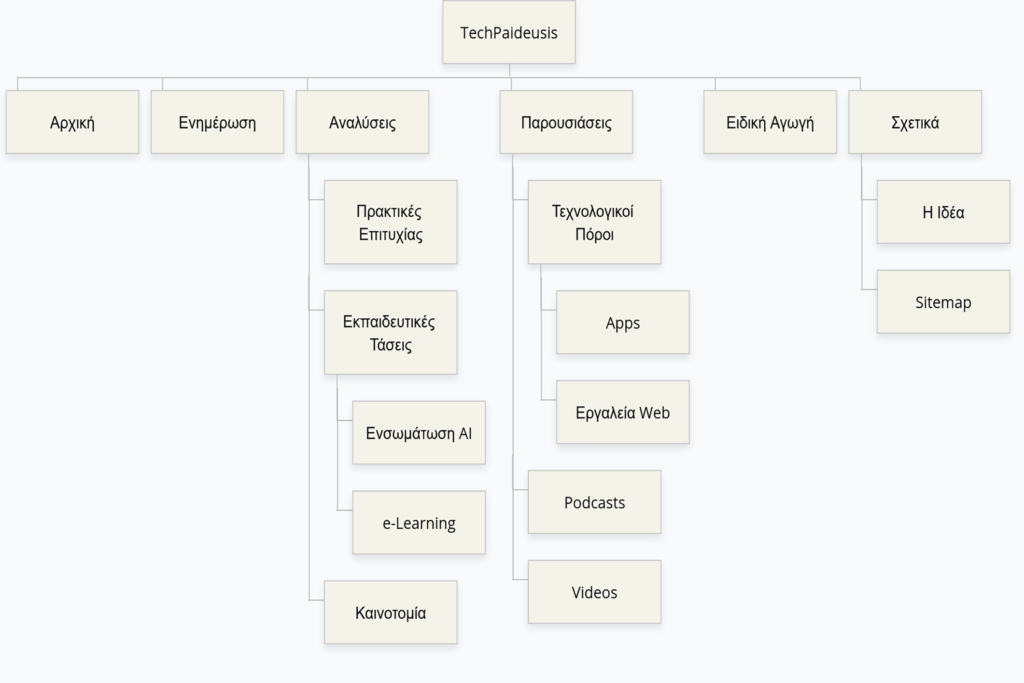Select the Videos node

click(x=594, y=592)
